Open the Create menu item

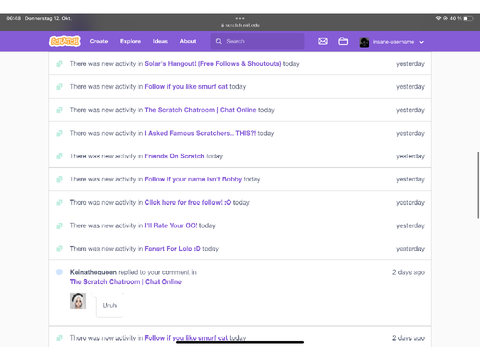click(99, 41)
